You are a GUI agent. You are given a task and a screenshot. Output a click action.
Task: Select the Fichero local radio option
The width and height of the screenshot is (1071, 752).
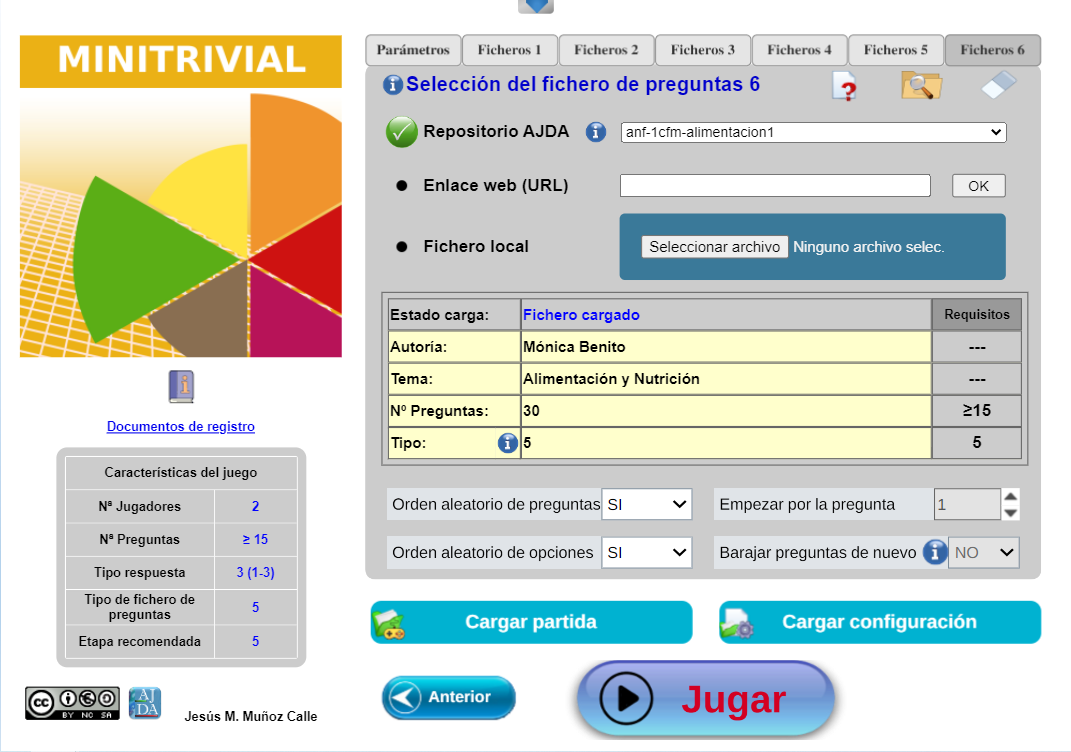tap(402, 247)
